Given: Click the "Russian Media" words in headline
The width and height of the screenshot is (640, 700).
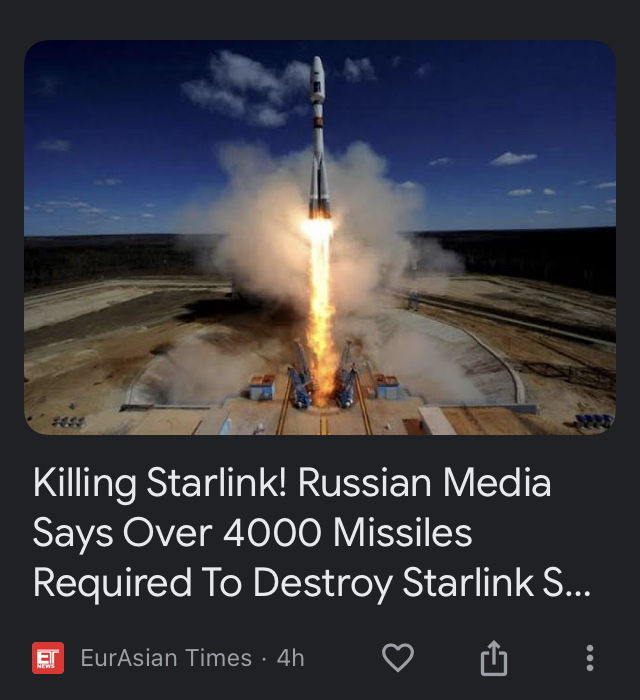Looking at the screenshot, I should click(424, 483).
